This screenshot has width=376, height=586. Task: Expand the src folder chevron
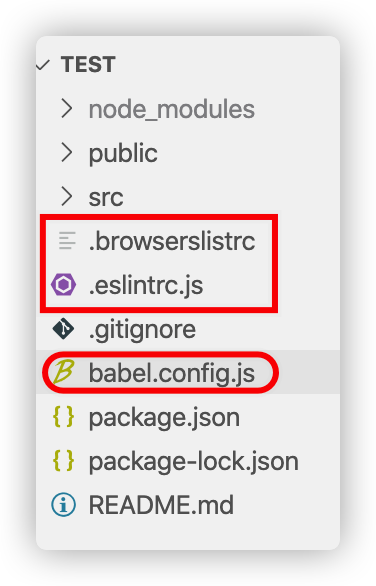(x=67, y=197)
